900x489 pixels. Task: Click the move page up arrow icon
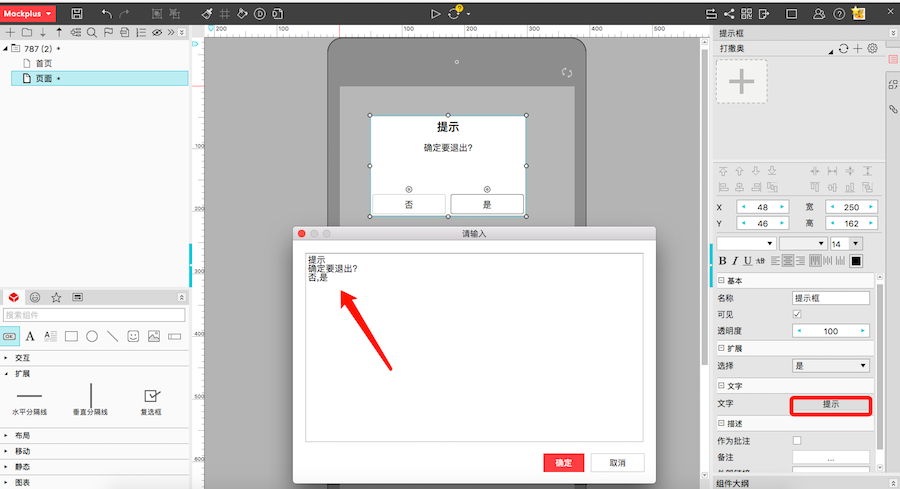tap(59, 32)
